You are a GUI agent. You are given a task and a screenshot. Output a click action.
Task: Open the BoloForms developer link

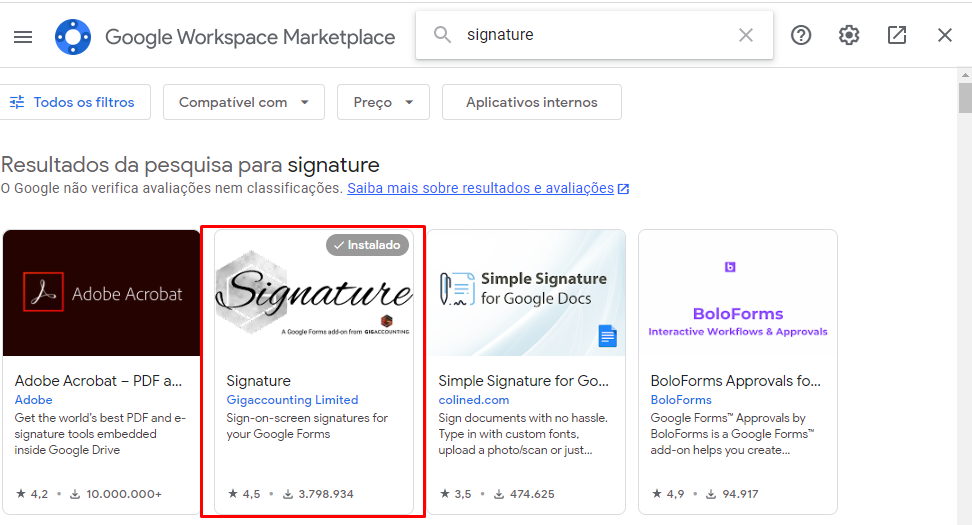coord(681,400)
